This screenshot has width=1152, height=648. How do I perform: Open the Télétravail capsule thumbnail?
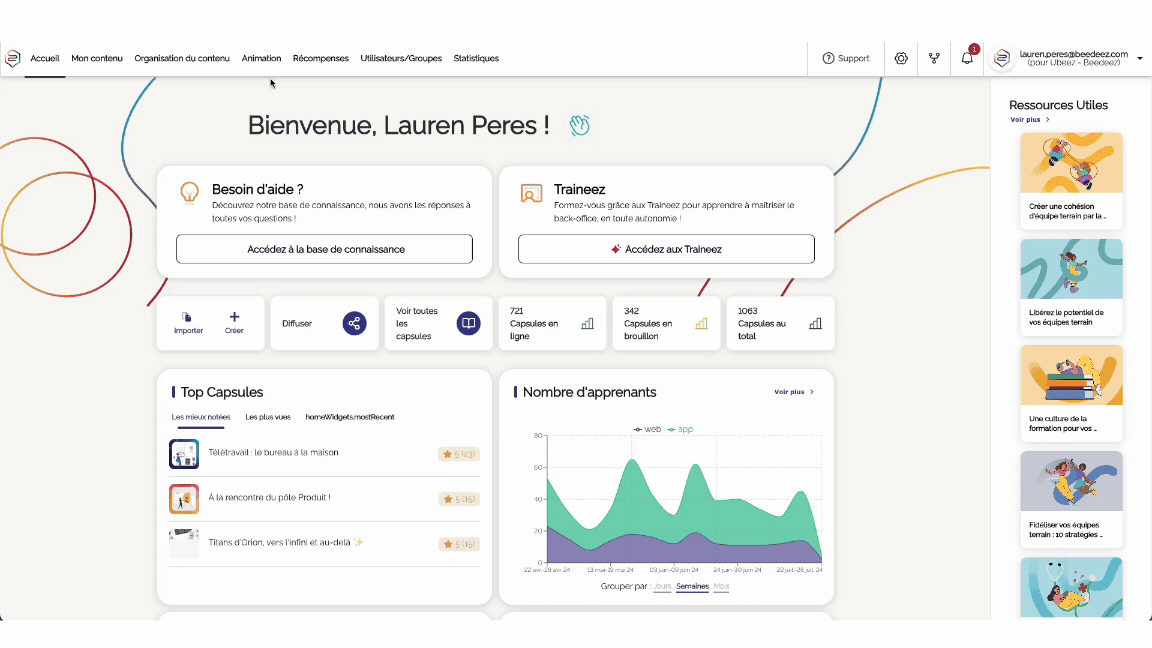click(184, 454)
